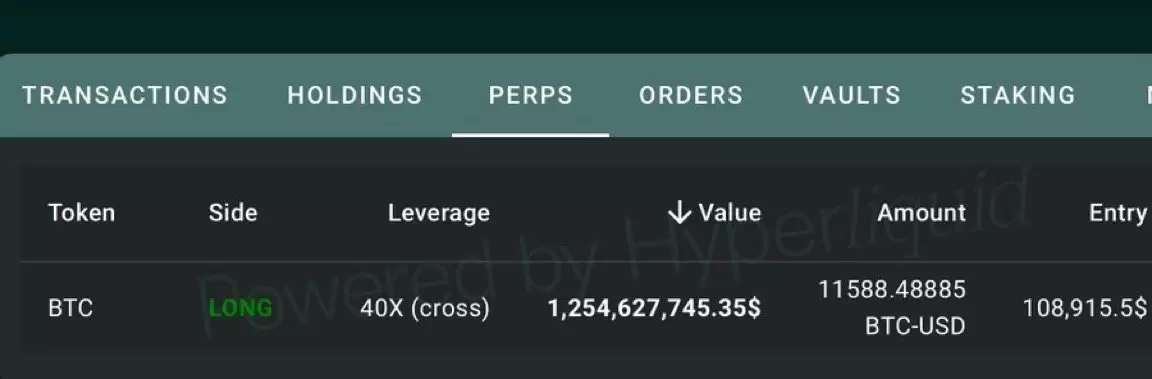
Task: Select the Perps tab
Action: [x=530, y=95]
